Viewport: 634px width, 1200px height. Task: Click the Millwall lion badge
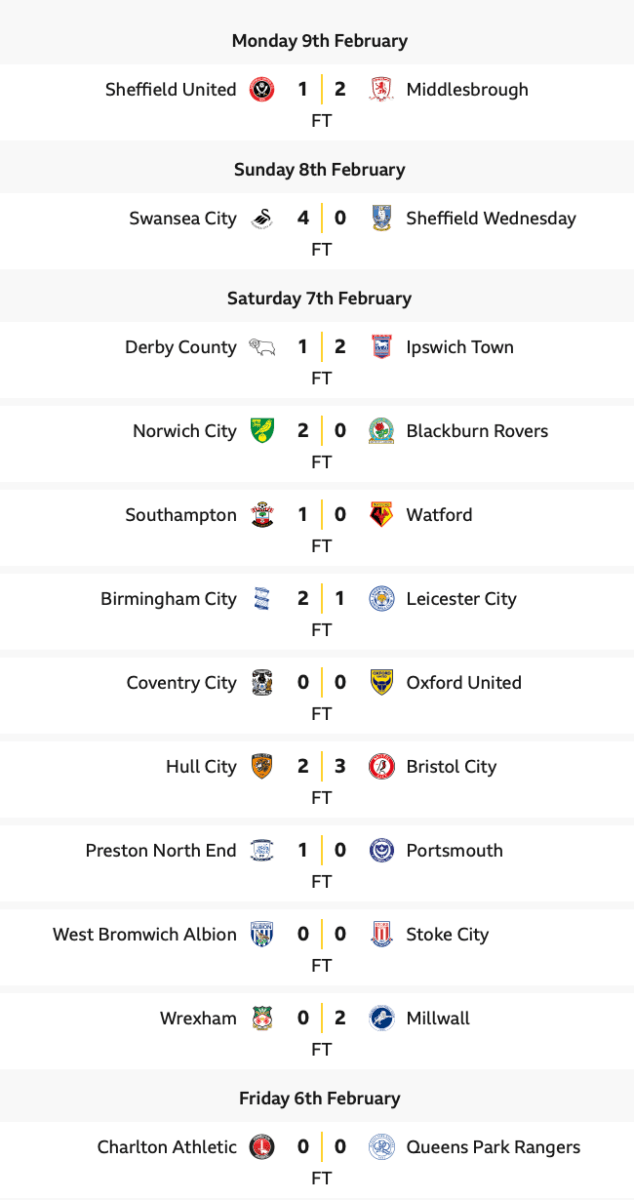click(380, 1019)
